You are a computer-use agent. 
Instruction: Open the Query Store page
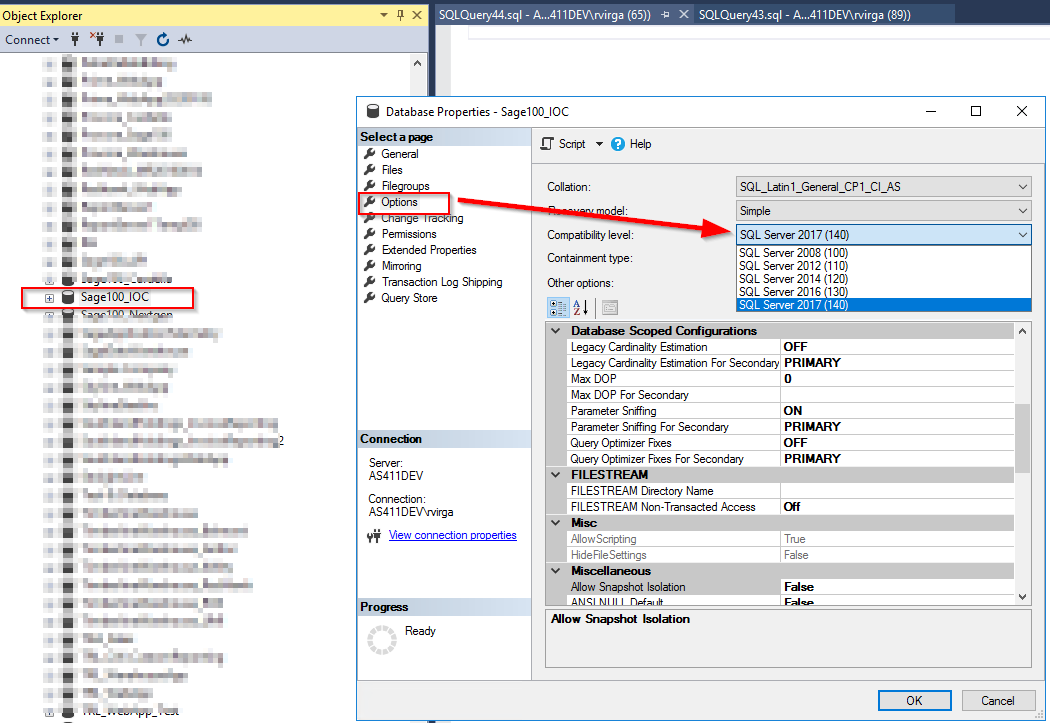pyautogui.click(x=408, y=298)
